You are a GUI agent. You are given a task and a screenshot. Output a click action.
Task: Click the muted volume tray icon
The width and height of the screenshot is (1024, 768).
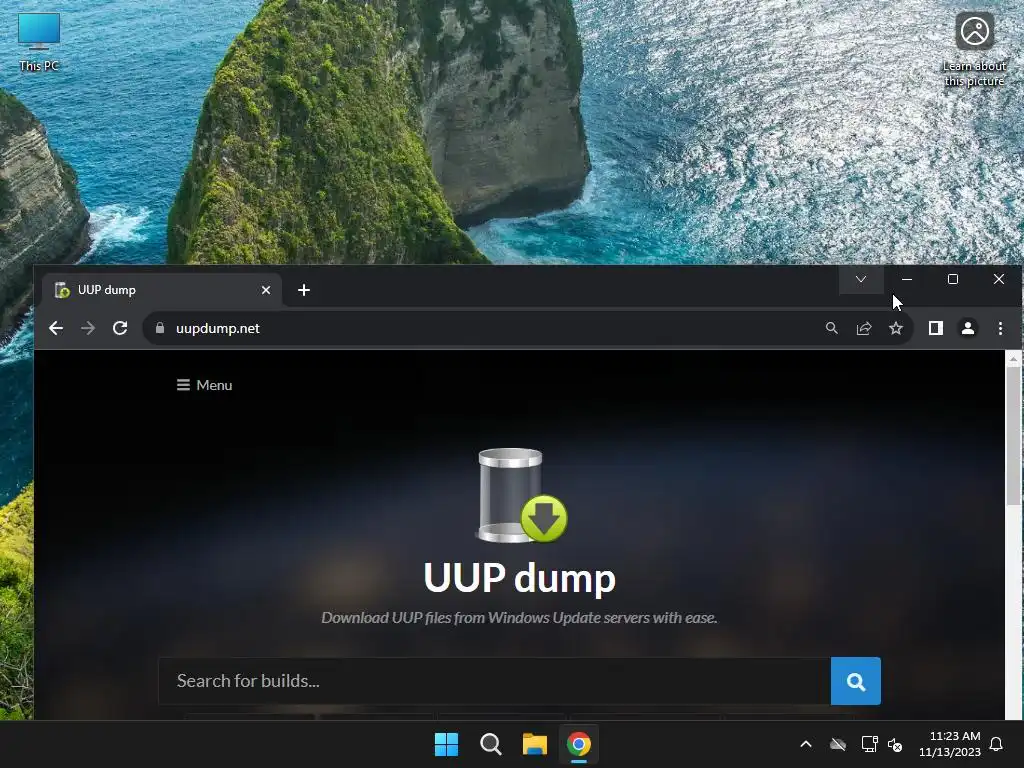(895, 744)
